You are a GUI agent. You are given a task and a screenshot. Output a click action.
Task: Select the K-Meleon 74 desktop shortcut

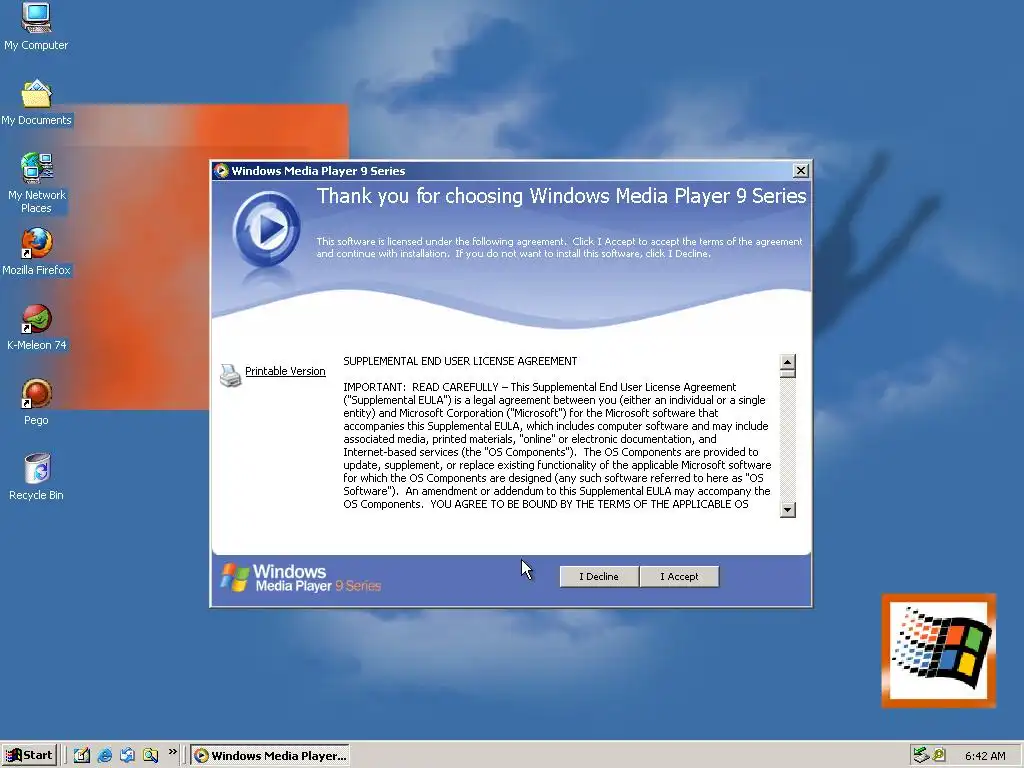pyautogui.click(x=36, y=327)
